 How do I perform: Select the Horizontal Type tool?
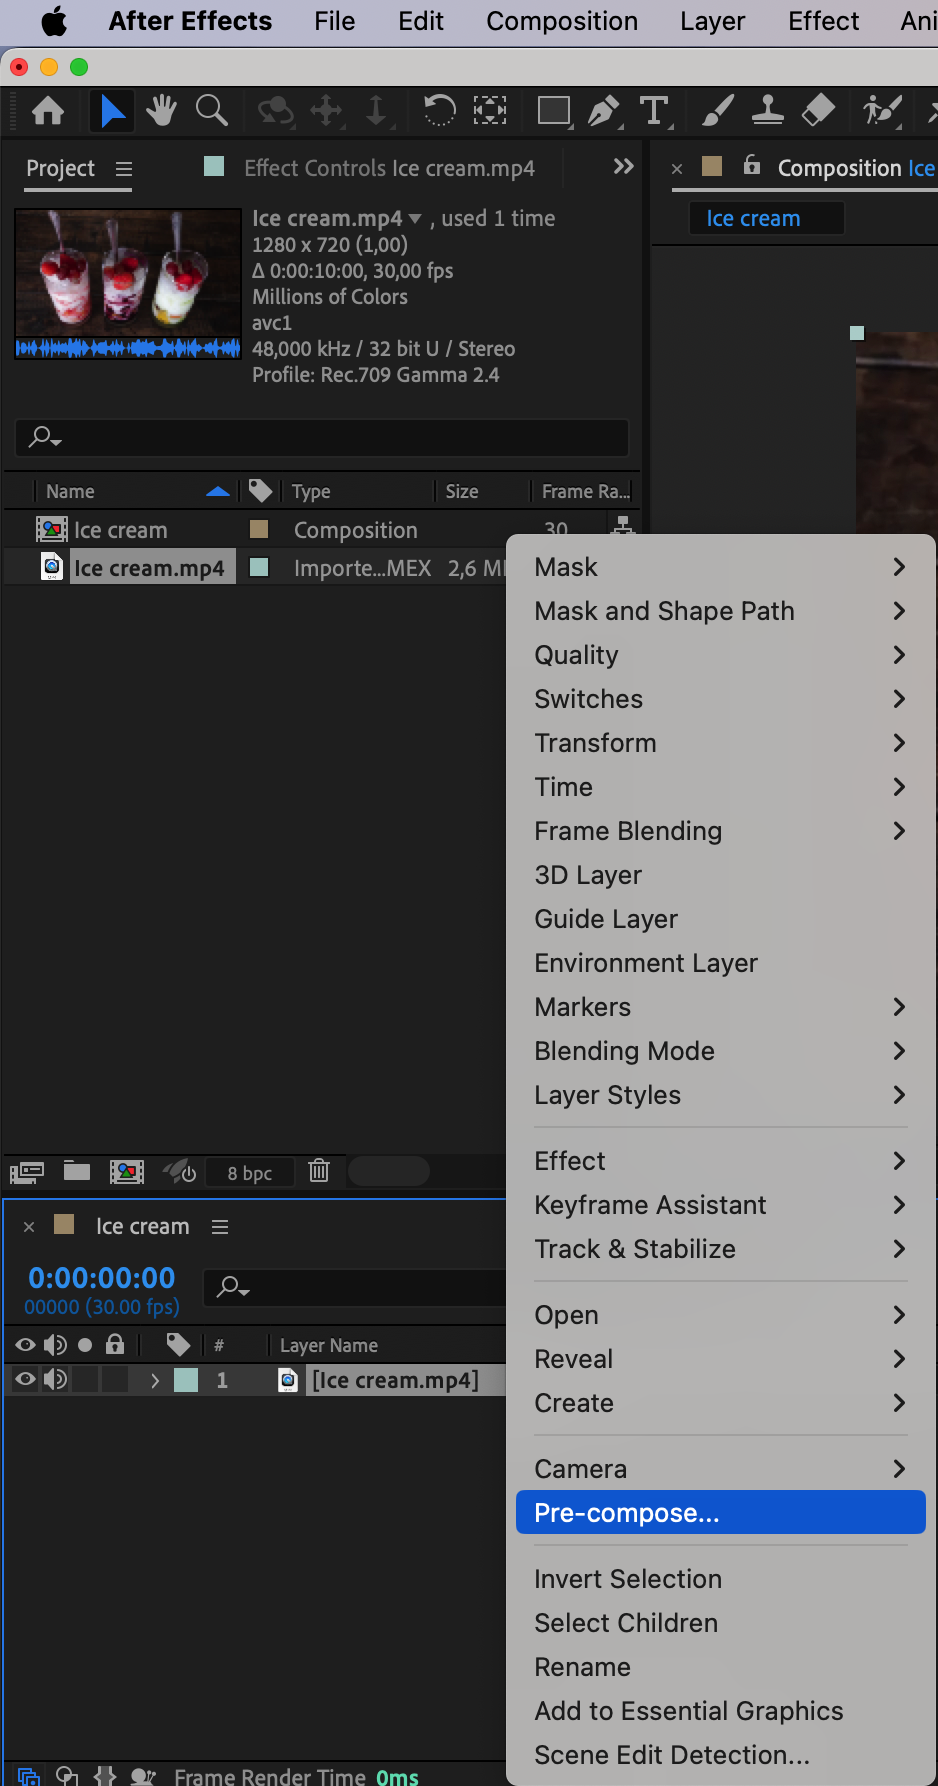(654, 110)
